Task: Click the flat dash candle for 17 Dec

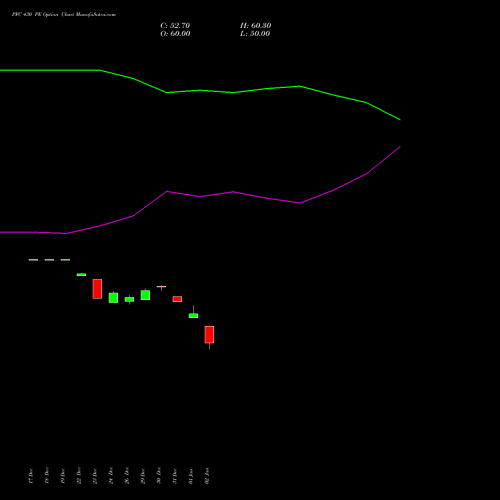Action: 33,260
